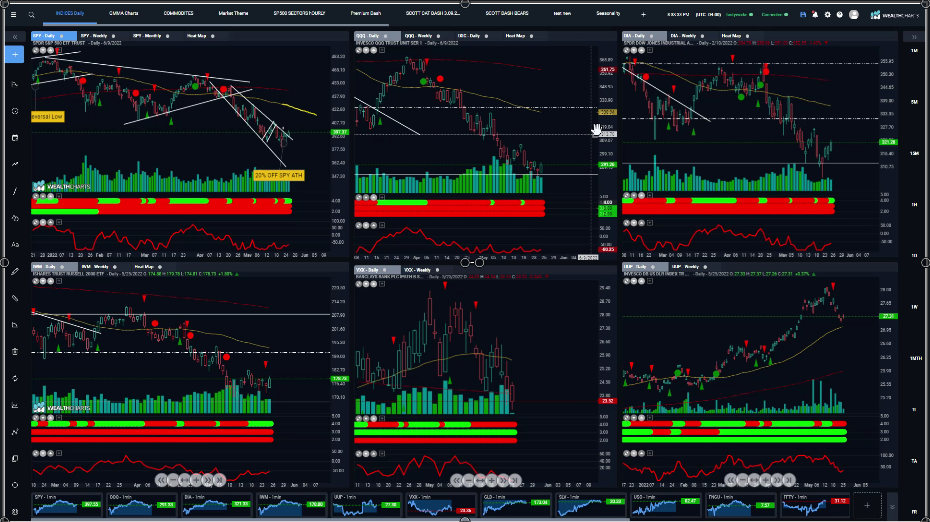This screenshot has width=930, height=522.
Task: Expand SPY oscillator pane plus box
Action: coord(59,222)
